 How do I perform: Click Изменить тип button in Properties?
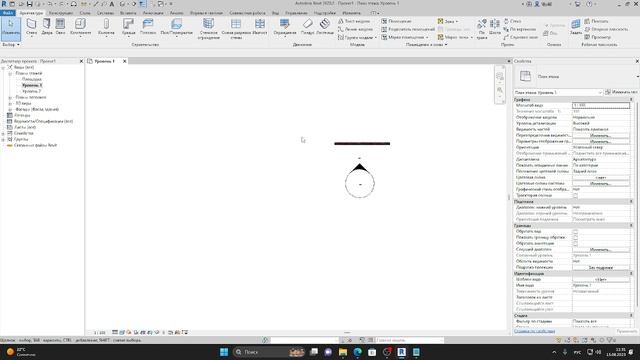pos(622,92)
